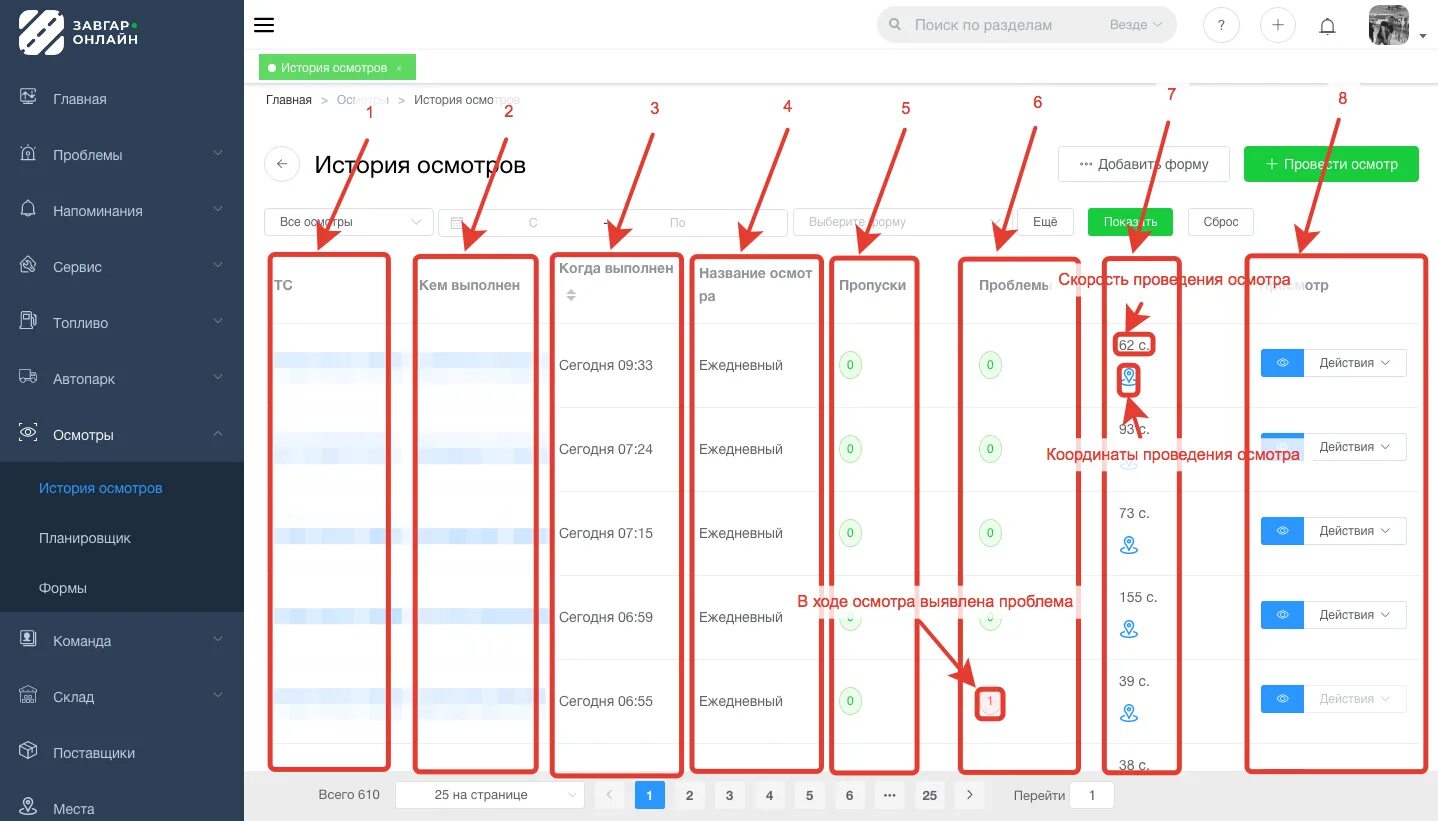Click the Напоминания bell icon in sidebar

tap(29, 210)
